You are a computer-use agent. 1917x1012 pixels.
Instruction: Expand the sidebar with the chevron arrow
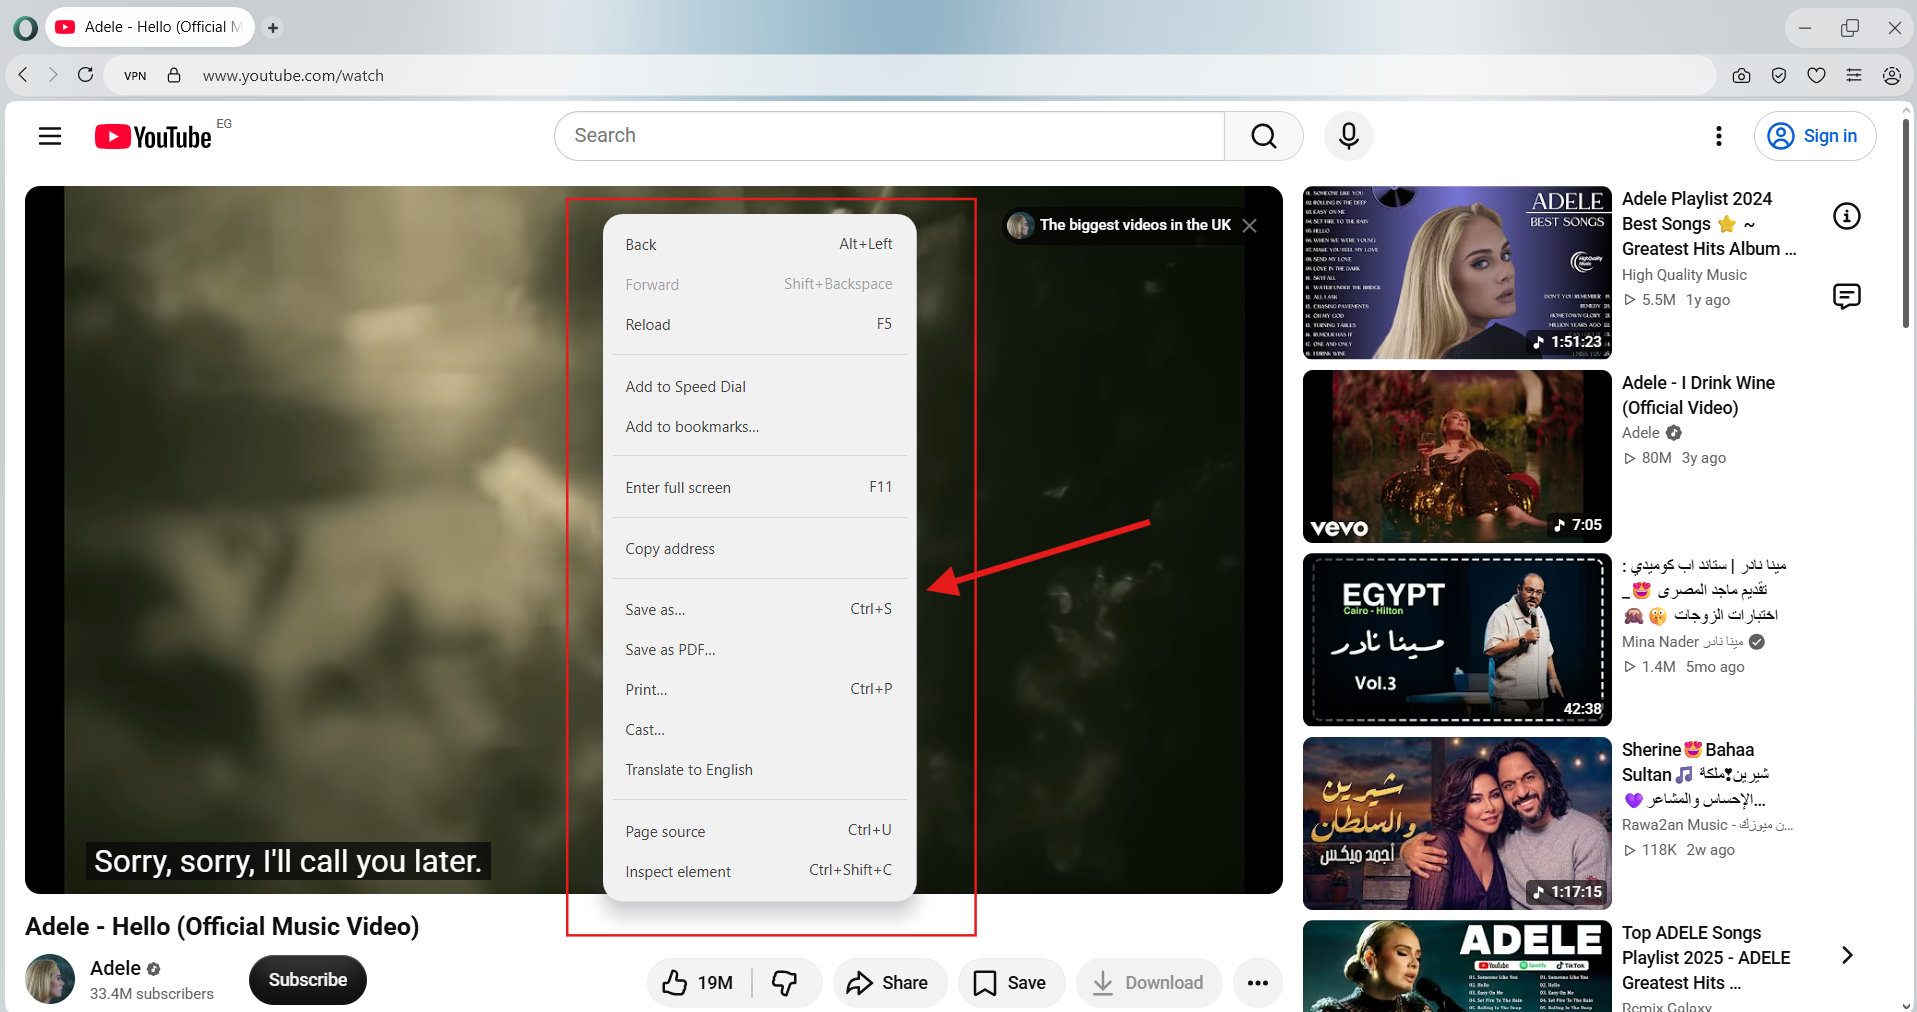click(1847, 955)
